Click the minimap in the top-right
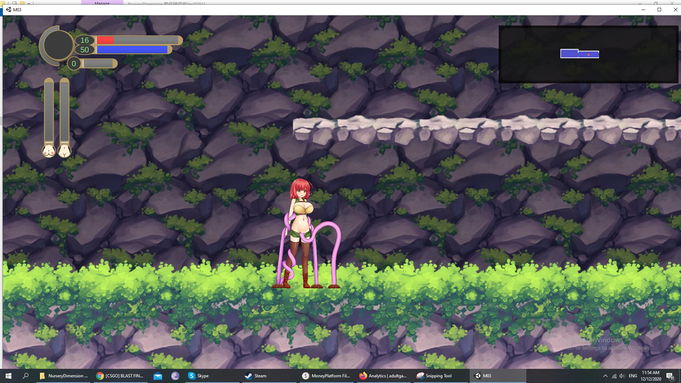 click(x=588, y=54)
